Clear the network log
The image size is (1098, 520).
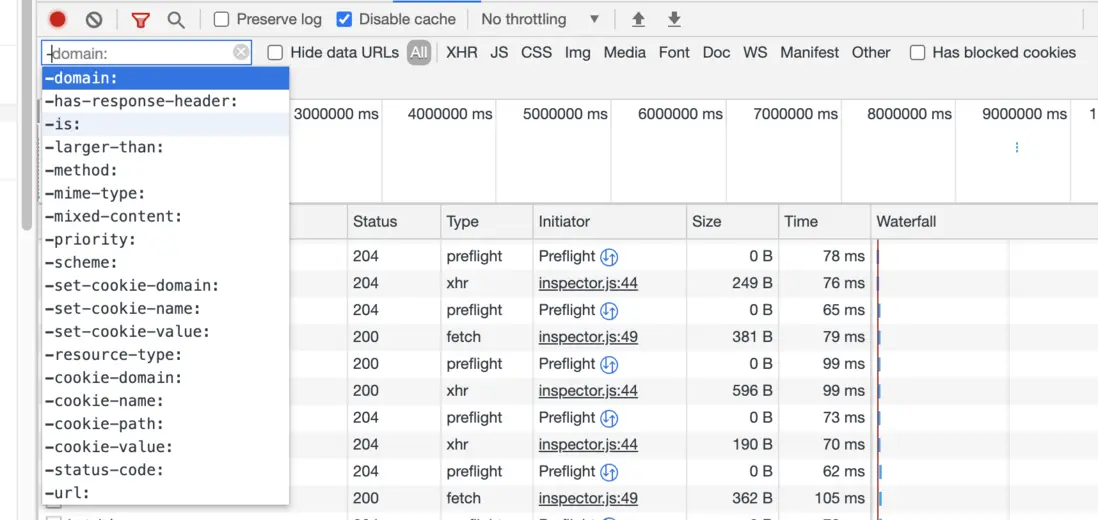coord(94,19)
